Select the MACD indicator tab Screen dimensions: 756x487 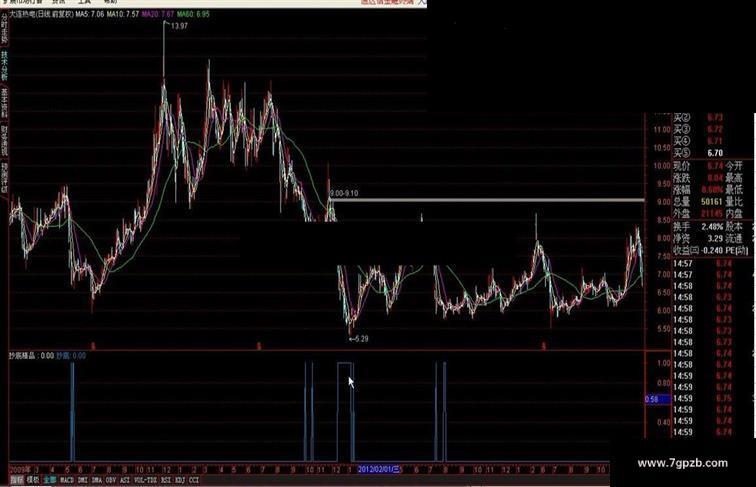(x=67, y=480)
